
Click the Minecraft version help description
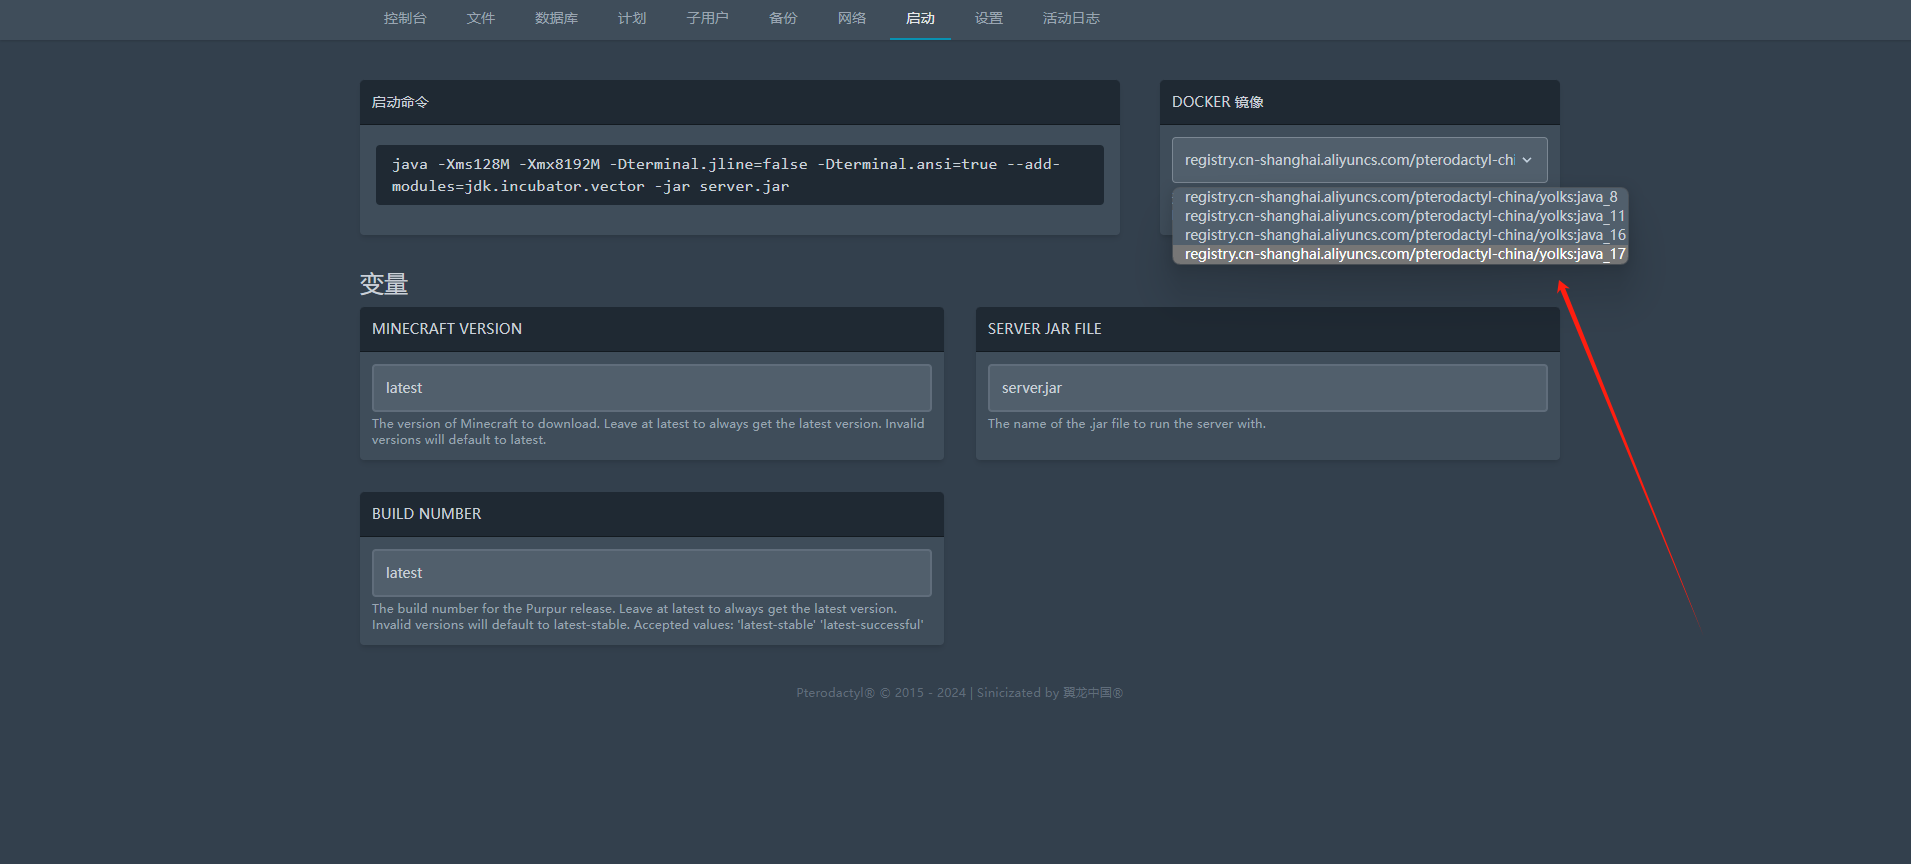click(649, 432)
